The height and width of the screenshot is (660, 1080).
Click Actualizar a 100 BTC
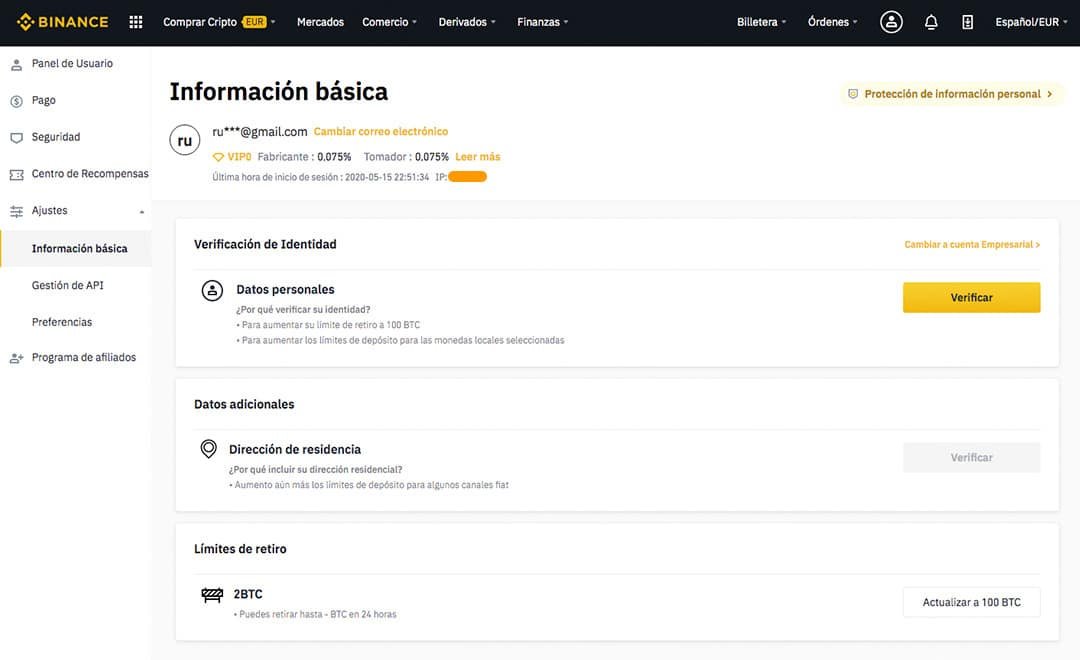(971, 602)
